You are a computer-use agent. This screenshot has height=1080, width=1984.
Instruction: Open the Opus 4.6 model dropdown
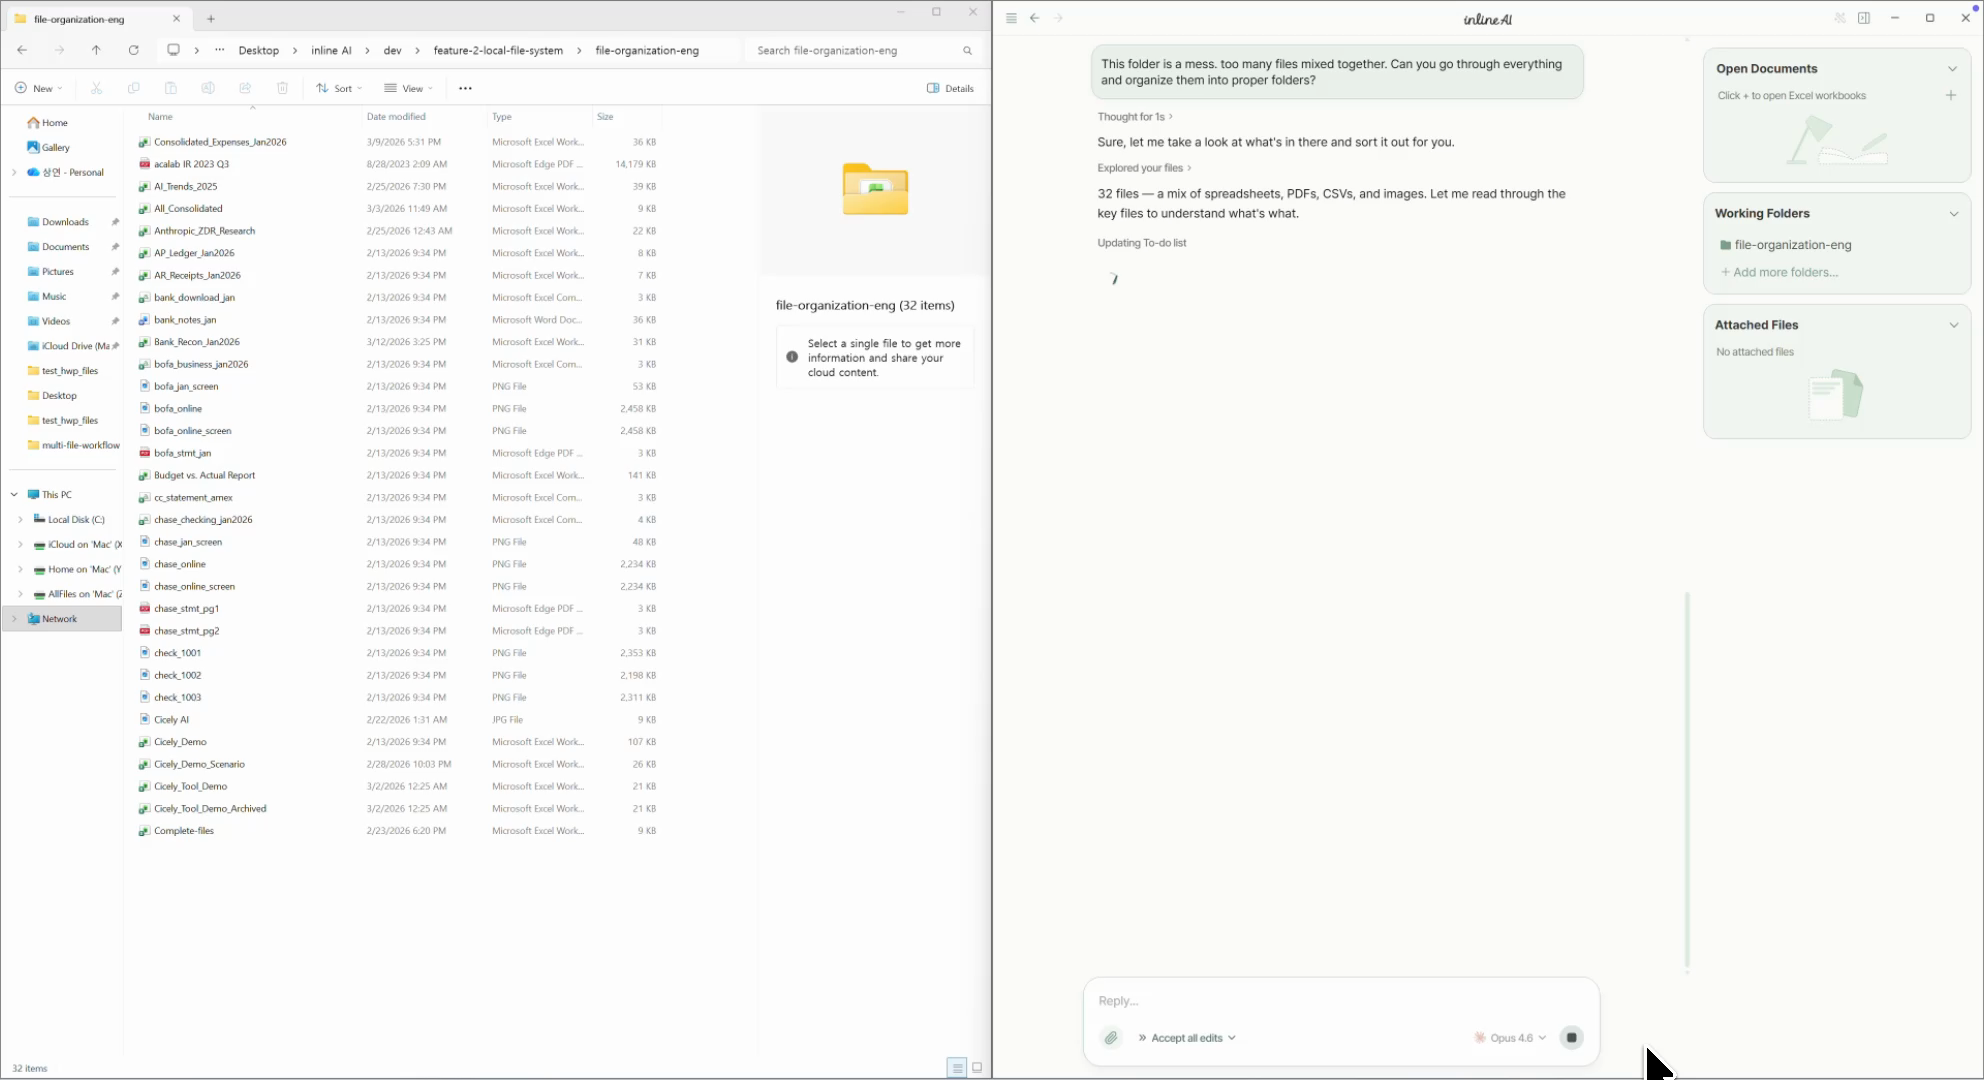[x=1510, y=1038]
